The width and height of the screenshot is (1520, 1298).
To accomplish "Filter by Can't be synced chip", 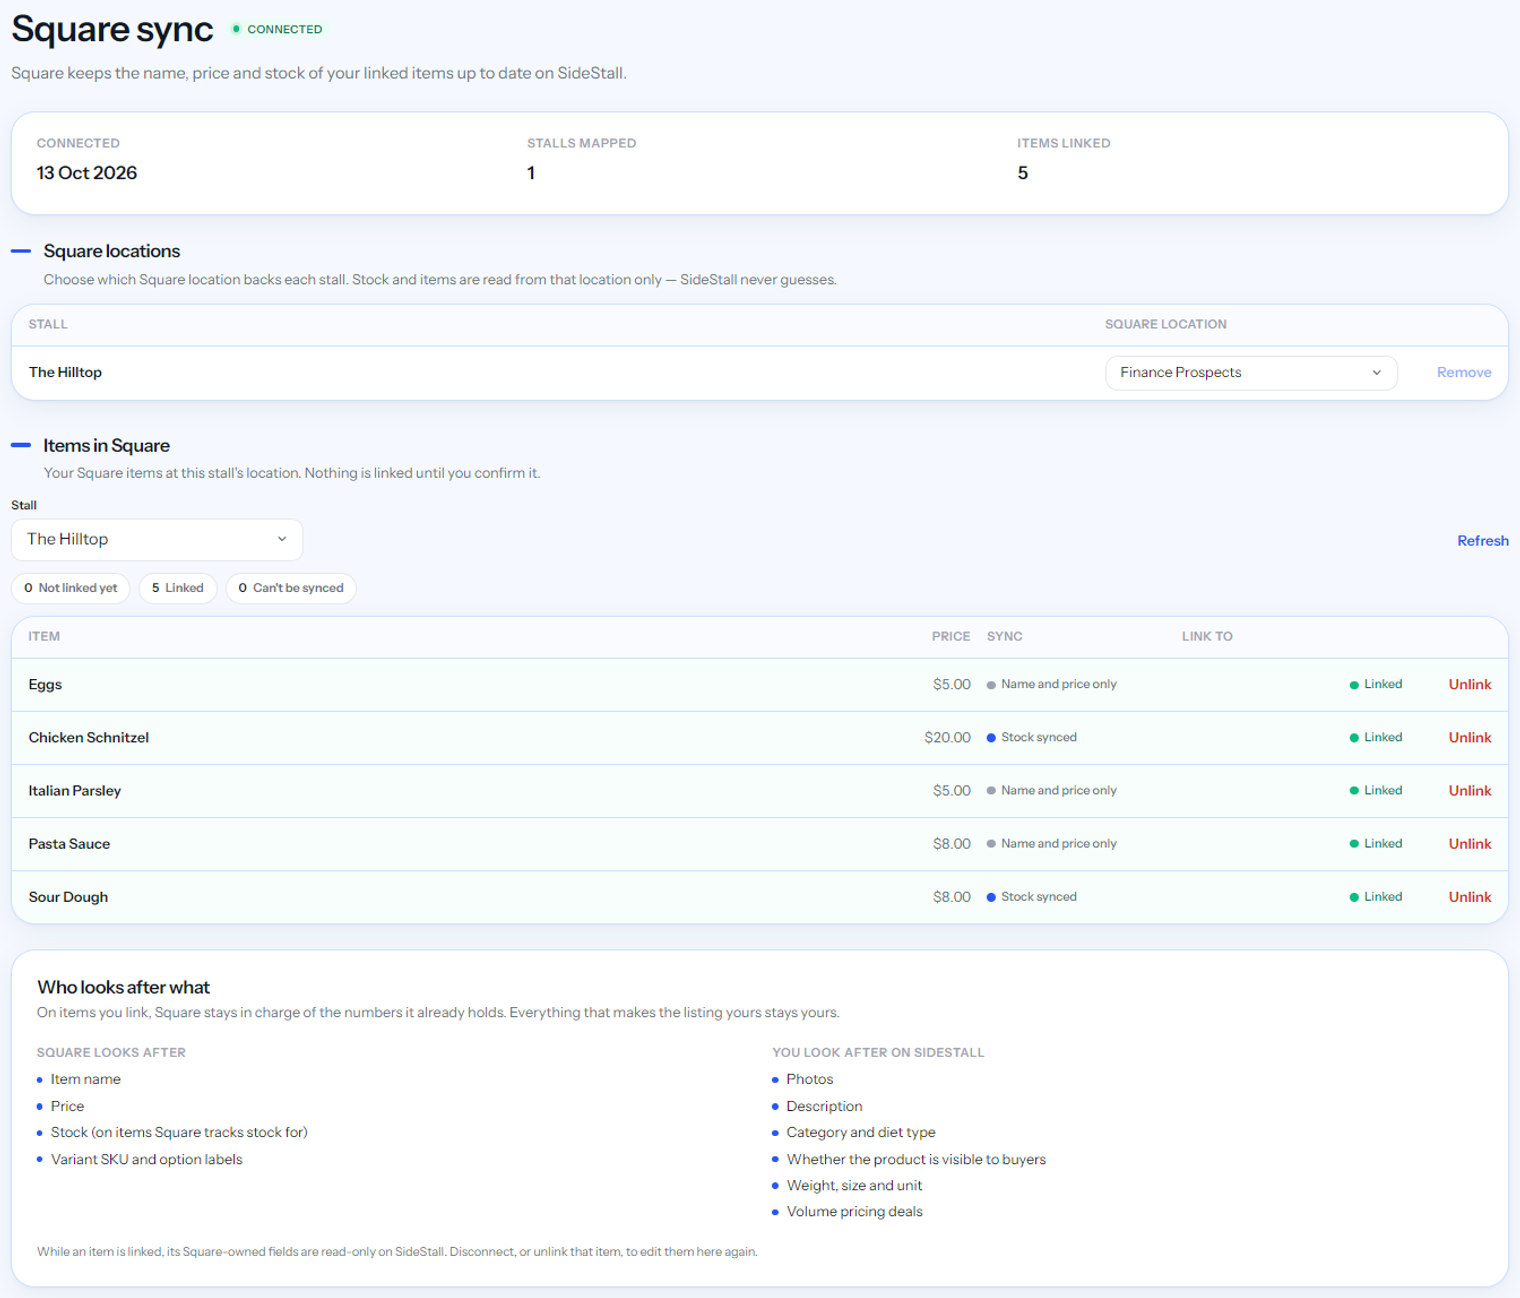I will [x=291, y=588].
